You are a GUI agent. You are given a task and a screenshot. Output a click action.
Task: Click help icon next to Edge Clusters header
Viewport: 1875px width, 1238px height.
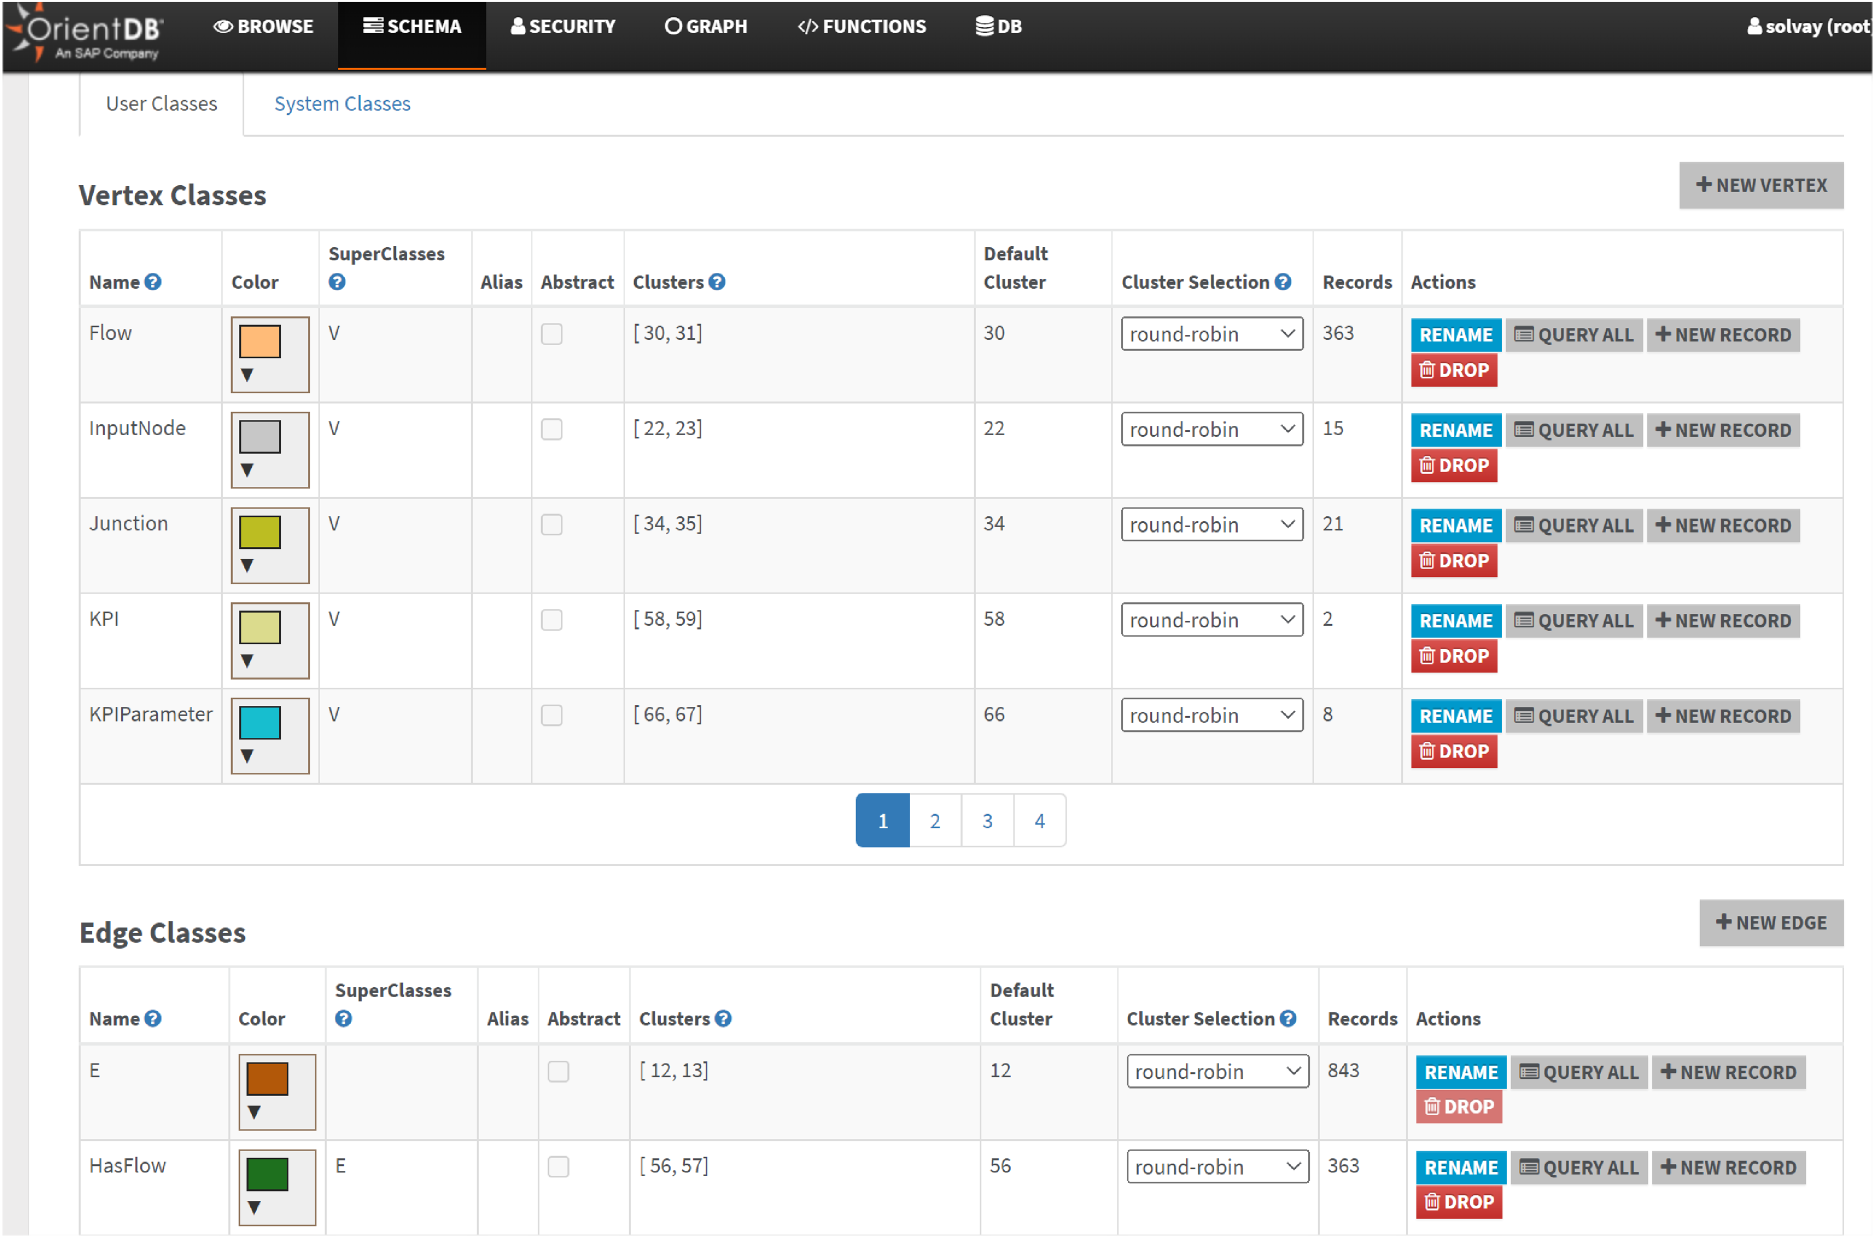pos(723,1018)
